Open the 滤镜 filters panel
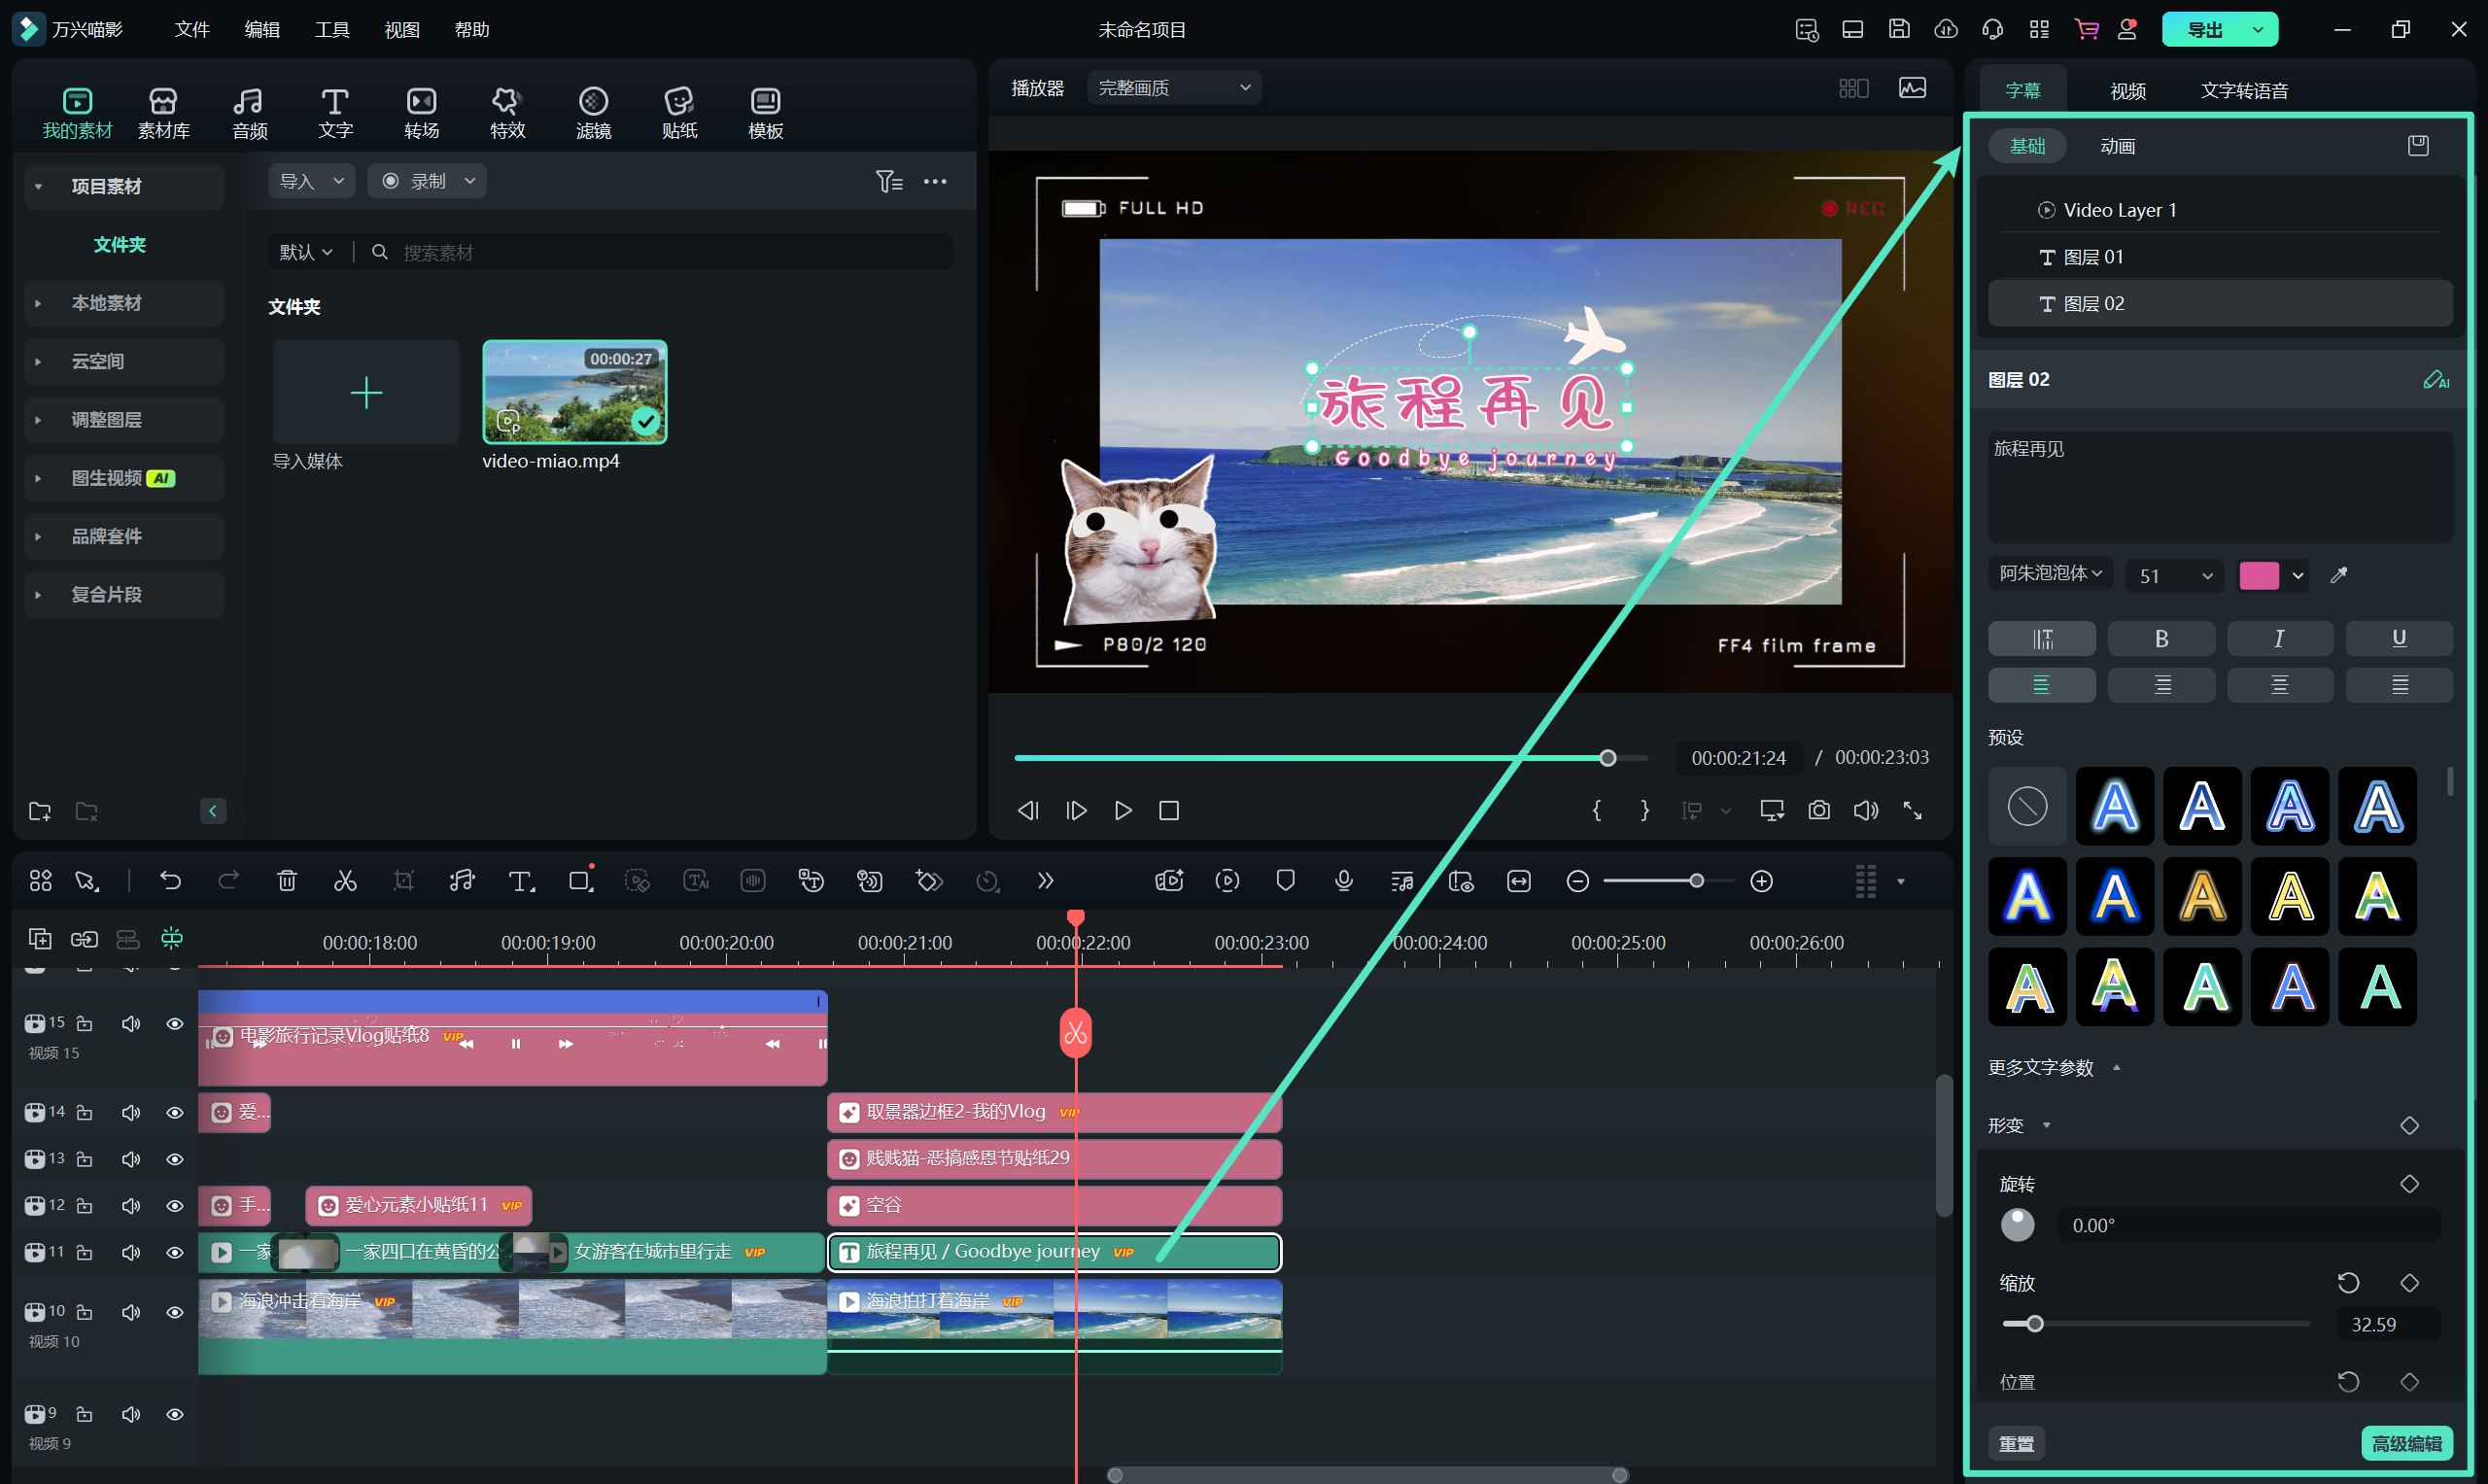The height and width of the screenshot is (1484, 2488). [593, 112]
